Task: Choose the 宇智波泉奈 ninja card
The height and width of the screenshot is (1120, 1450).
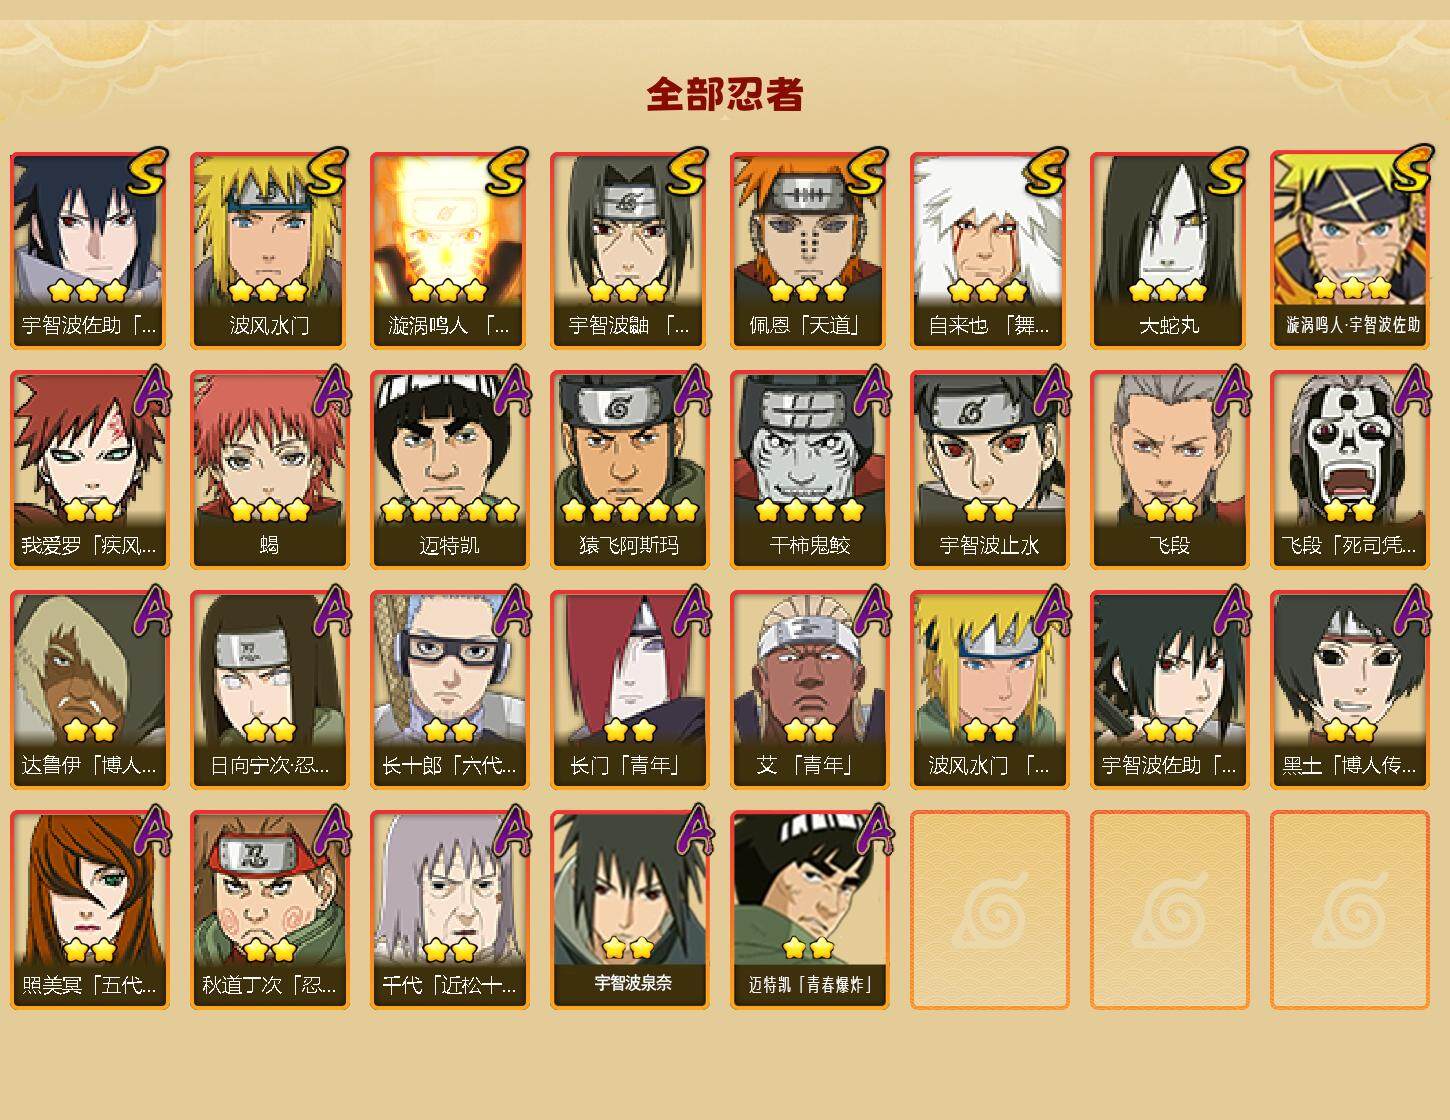Action: coord(630,910)
